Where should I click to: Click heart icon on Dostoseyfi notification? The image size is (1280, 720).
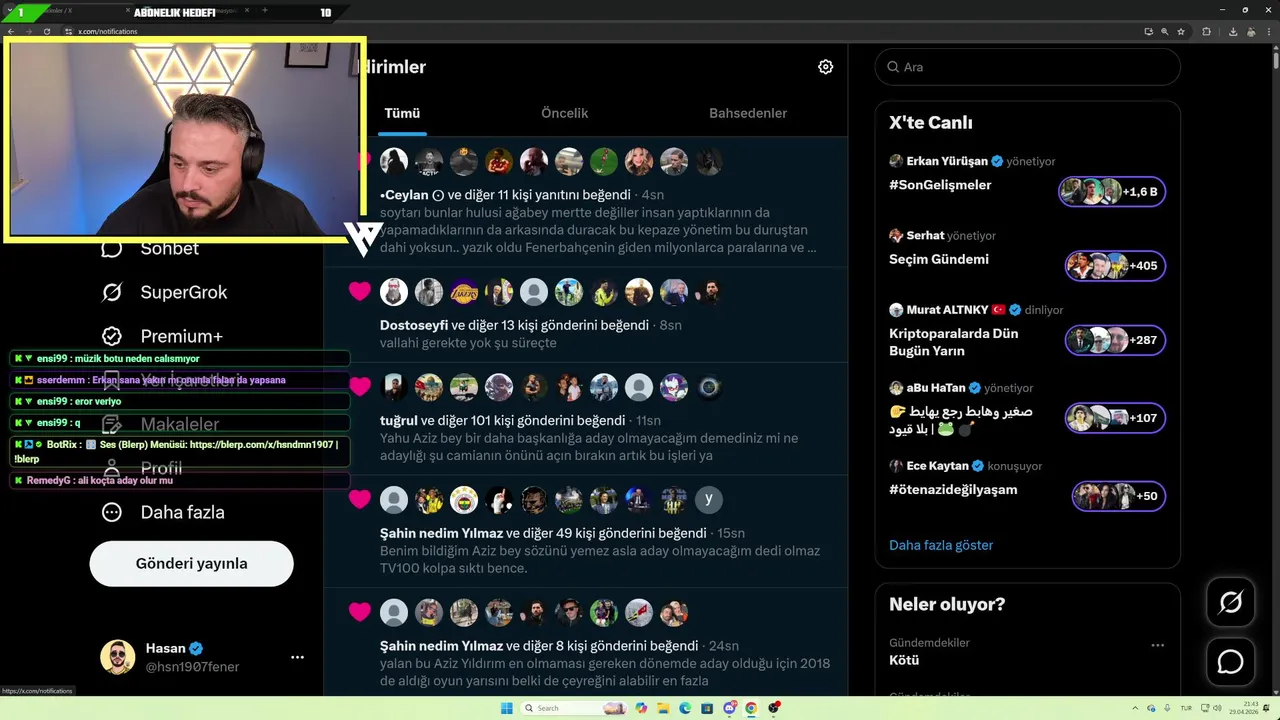tap(360, 292)
